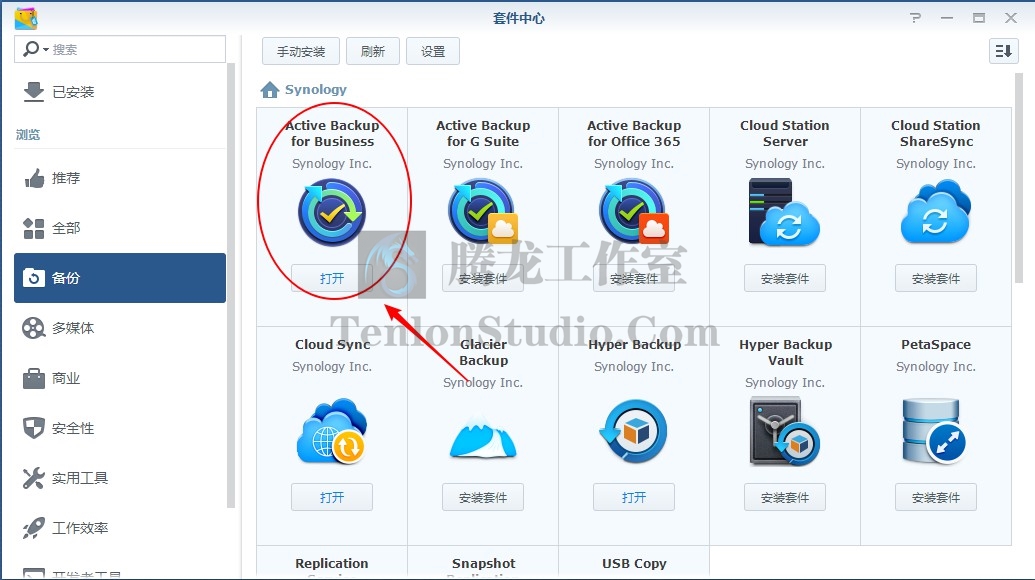Image resolution: width=1035 pixels, height=580 pixels.
Task: Click the Cloud Station ShareSync title text
Action: (x=935, y=133)
